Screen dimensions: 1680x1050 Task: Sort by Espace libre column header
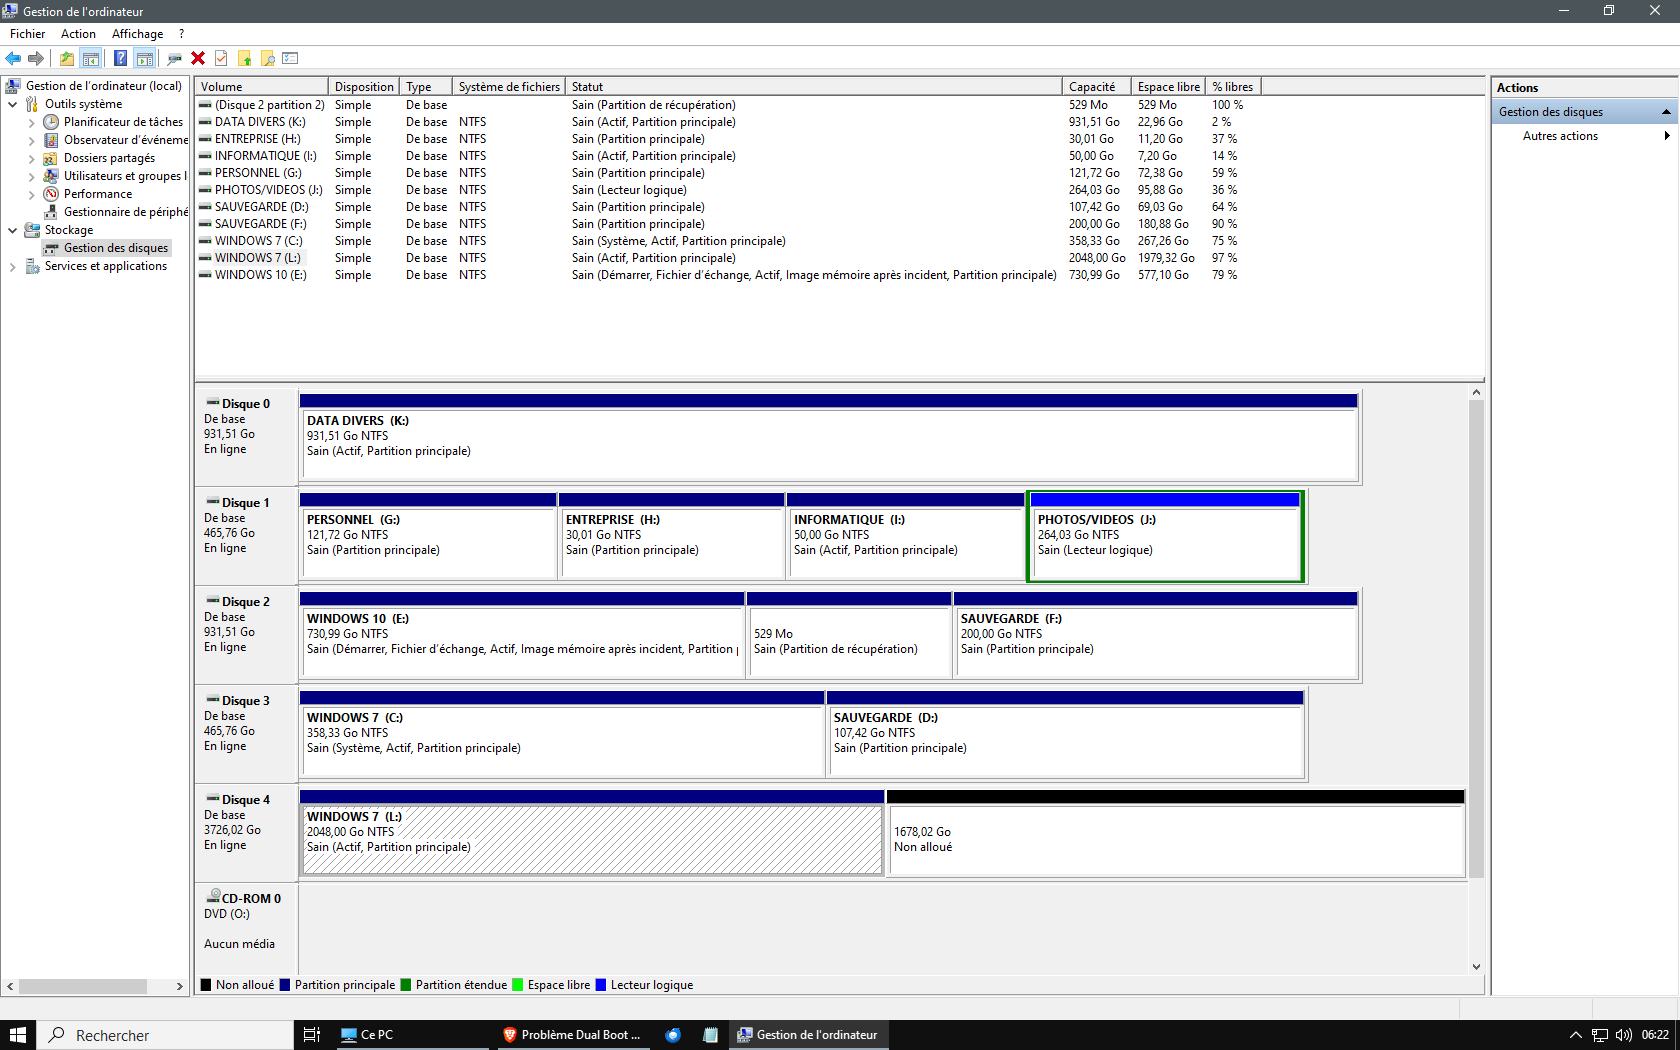click(x=1168, y=87)
